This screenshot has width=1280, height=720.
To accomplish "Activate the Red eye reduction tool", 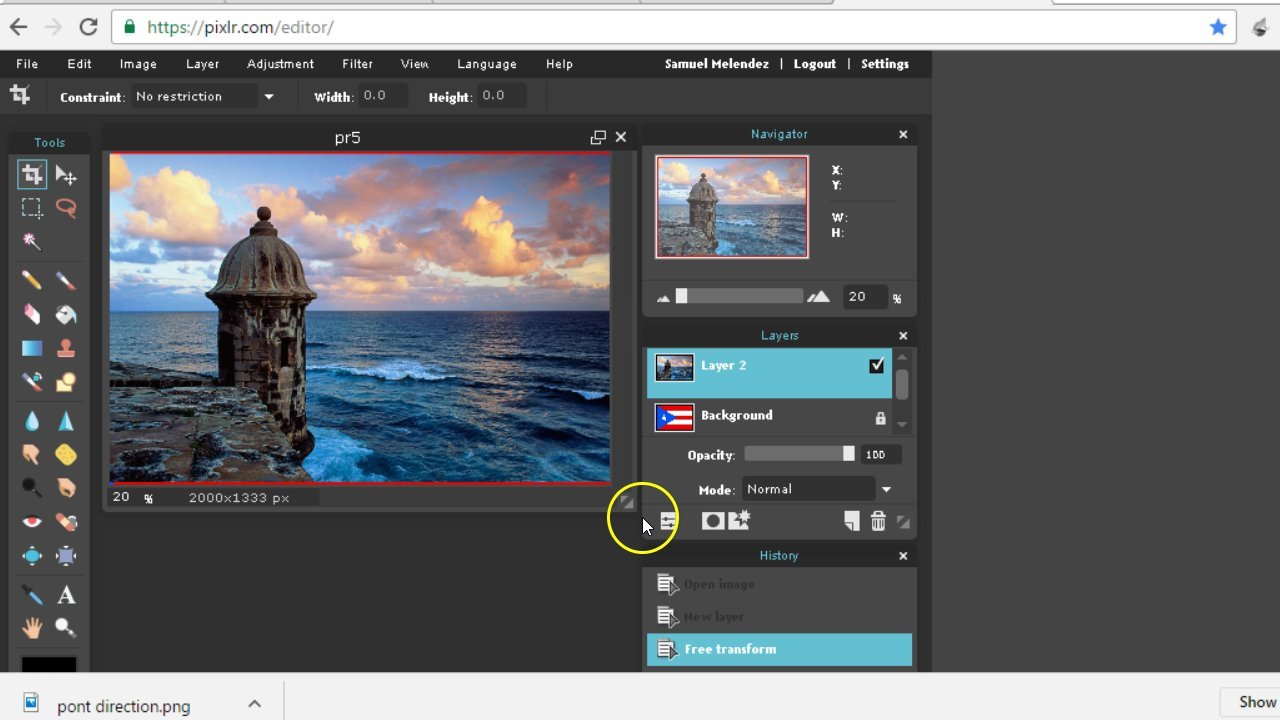I will click(32, 521).
